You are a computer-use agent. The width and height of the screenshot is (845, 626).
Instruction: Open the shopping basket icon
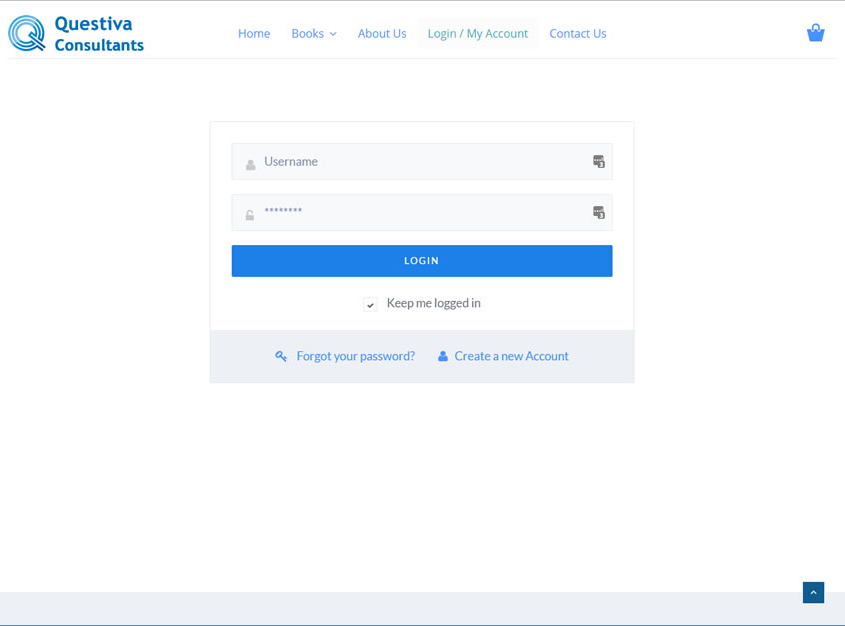815,33
